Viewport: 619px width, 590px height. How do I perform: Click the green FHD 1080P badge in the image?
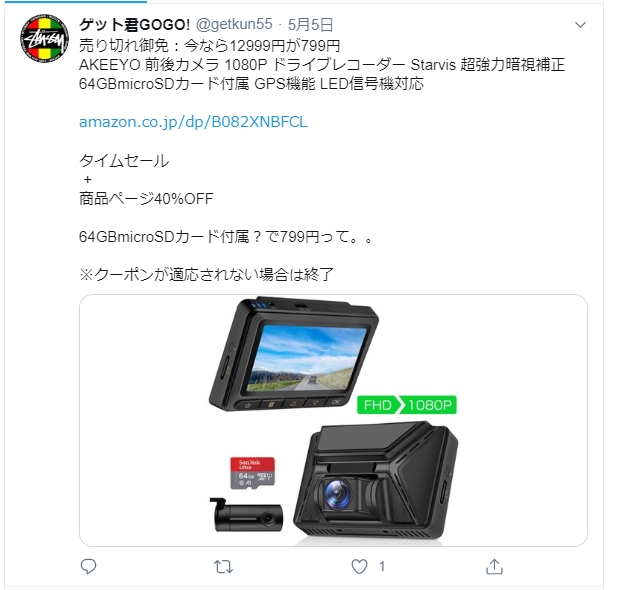[x=407, y=405]
